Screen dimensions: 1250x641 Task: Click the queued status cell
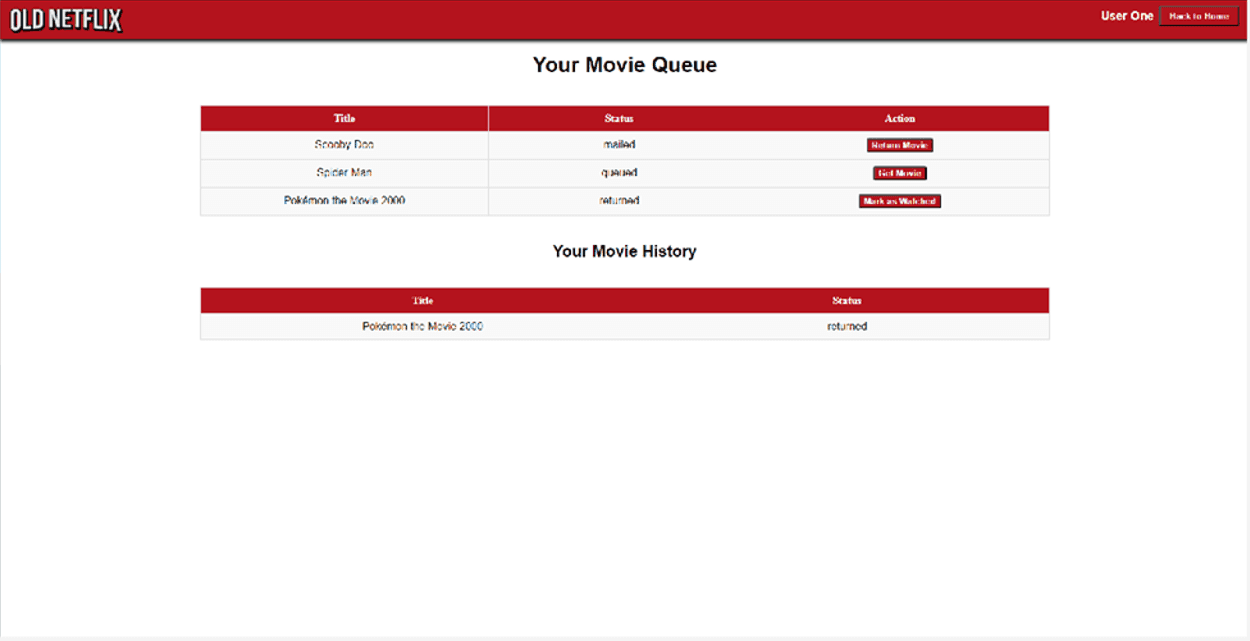(x=619, y=173)
